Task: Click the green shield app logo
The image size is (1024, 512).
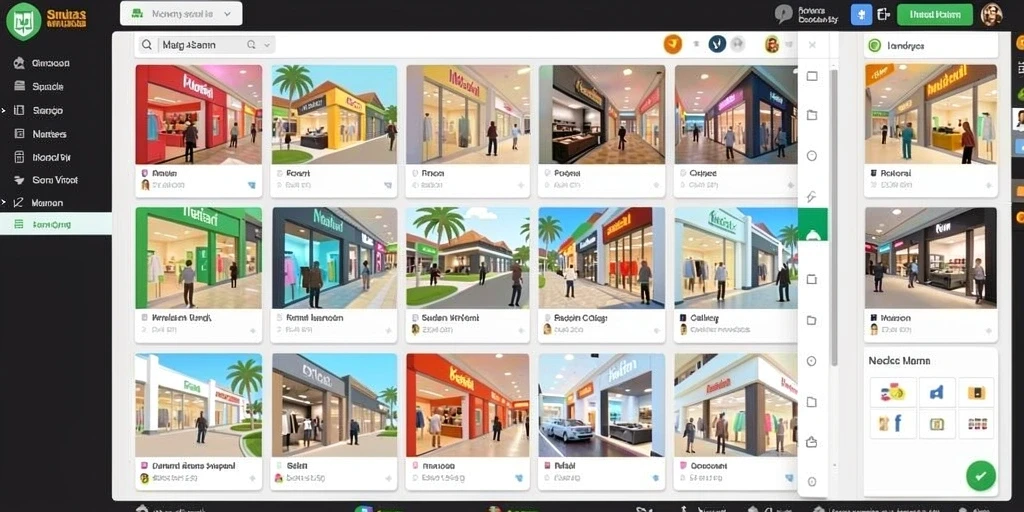Action: tap(24, 20)
